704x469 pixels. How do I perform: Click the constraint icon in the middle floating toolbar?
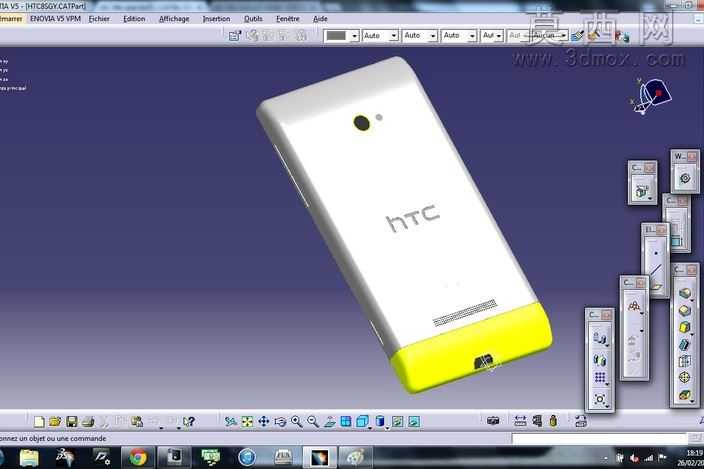click(x=634, y=307)
